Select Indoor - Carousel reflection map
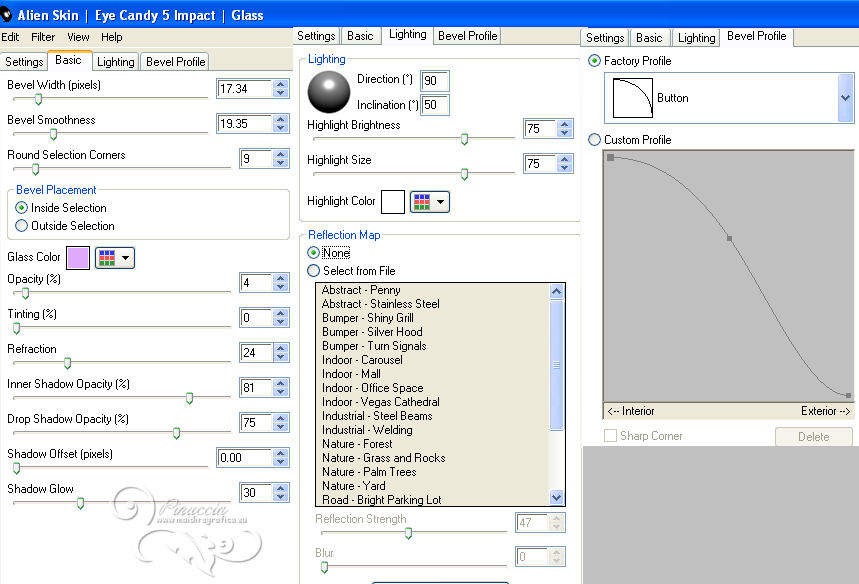Screen dimensions: 859x584 pos(362,360)
